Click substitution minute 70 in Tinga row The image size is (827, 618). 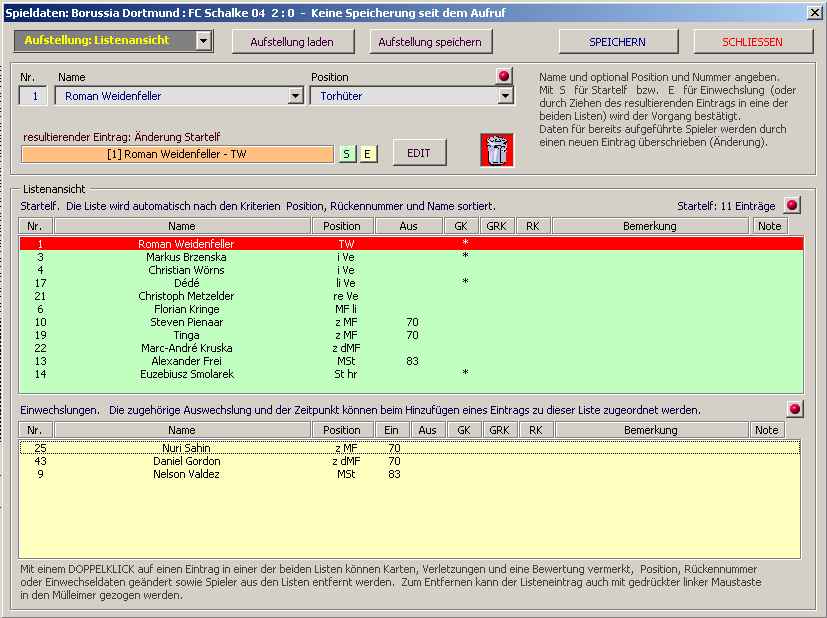(412, 335)
